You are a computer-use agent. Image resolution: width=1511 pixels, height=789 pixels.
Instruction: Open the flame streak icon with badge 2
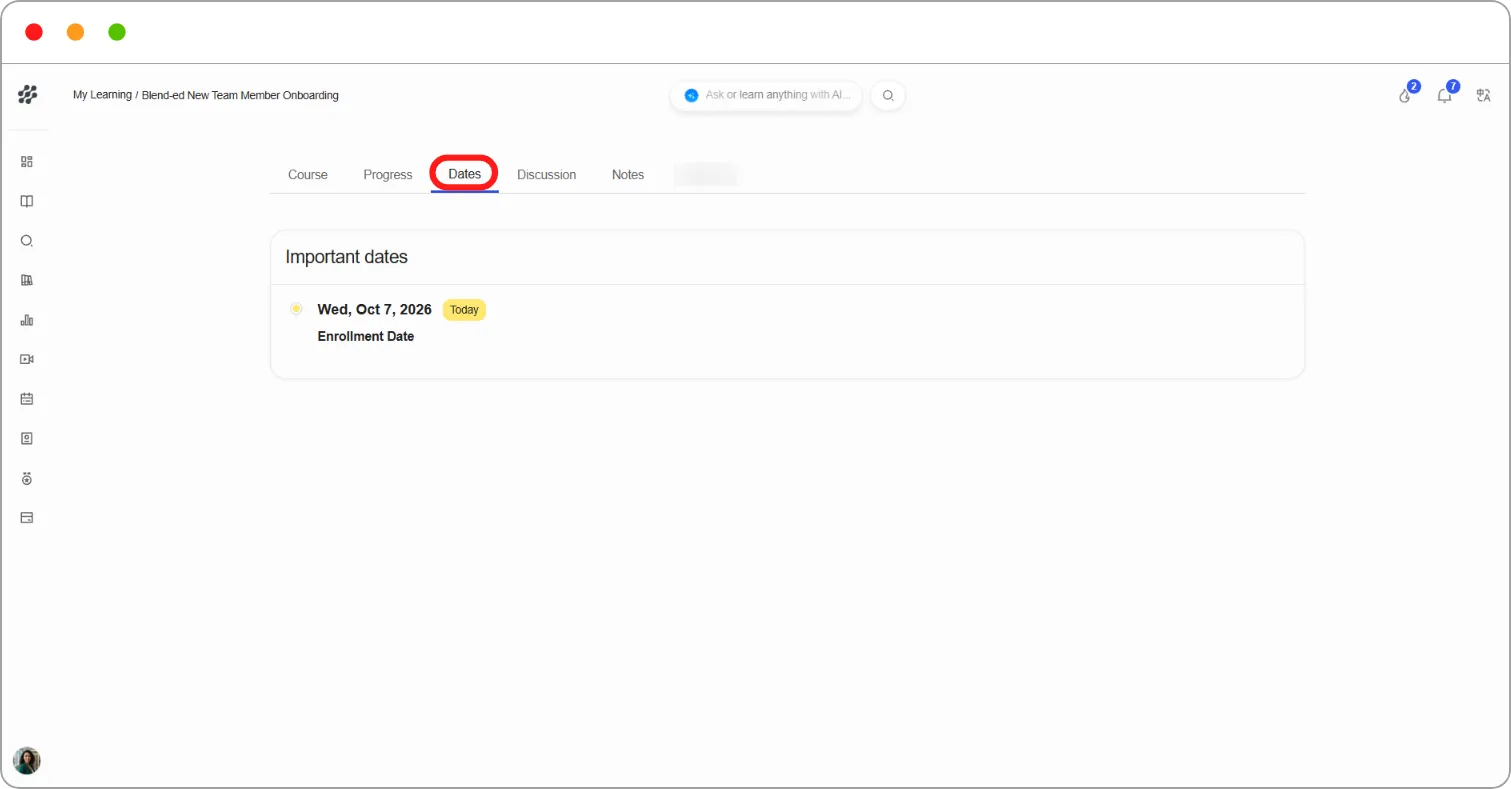pos(1406,95)
